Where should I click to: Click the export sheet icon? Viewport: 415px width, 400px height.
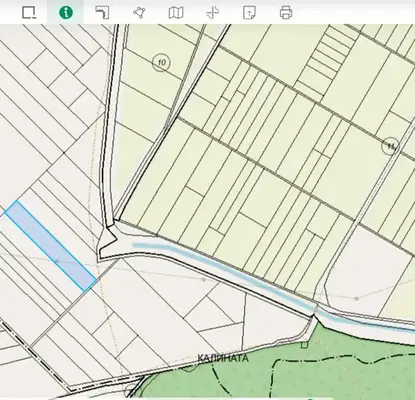[249, 13]
